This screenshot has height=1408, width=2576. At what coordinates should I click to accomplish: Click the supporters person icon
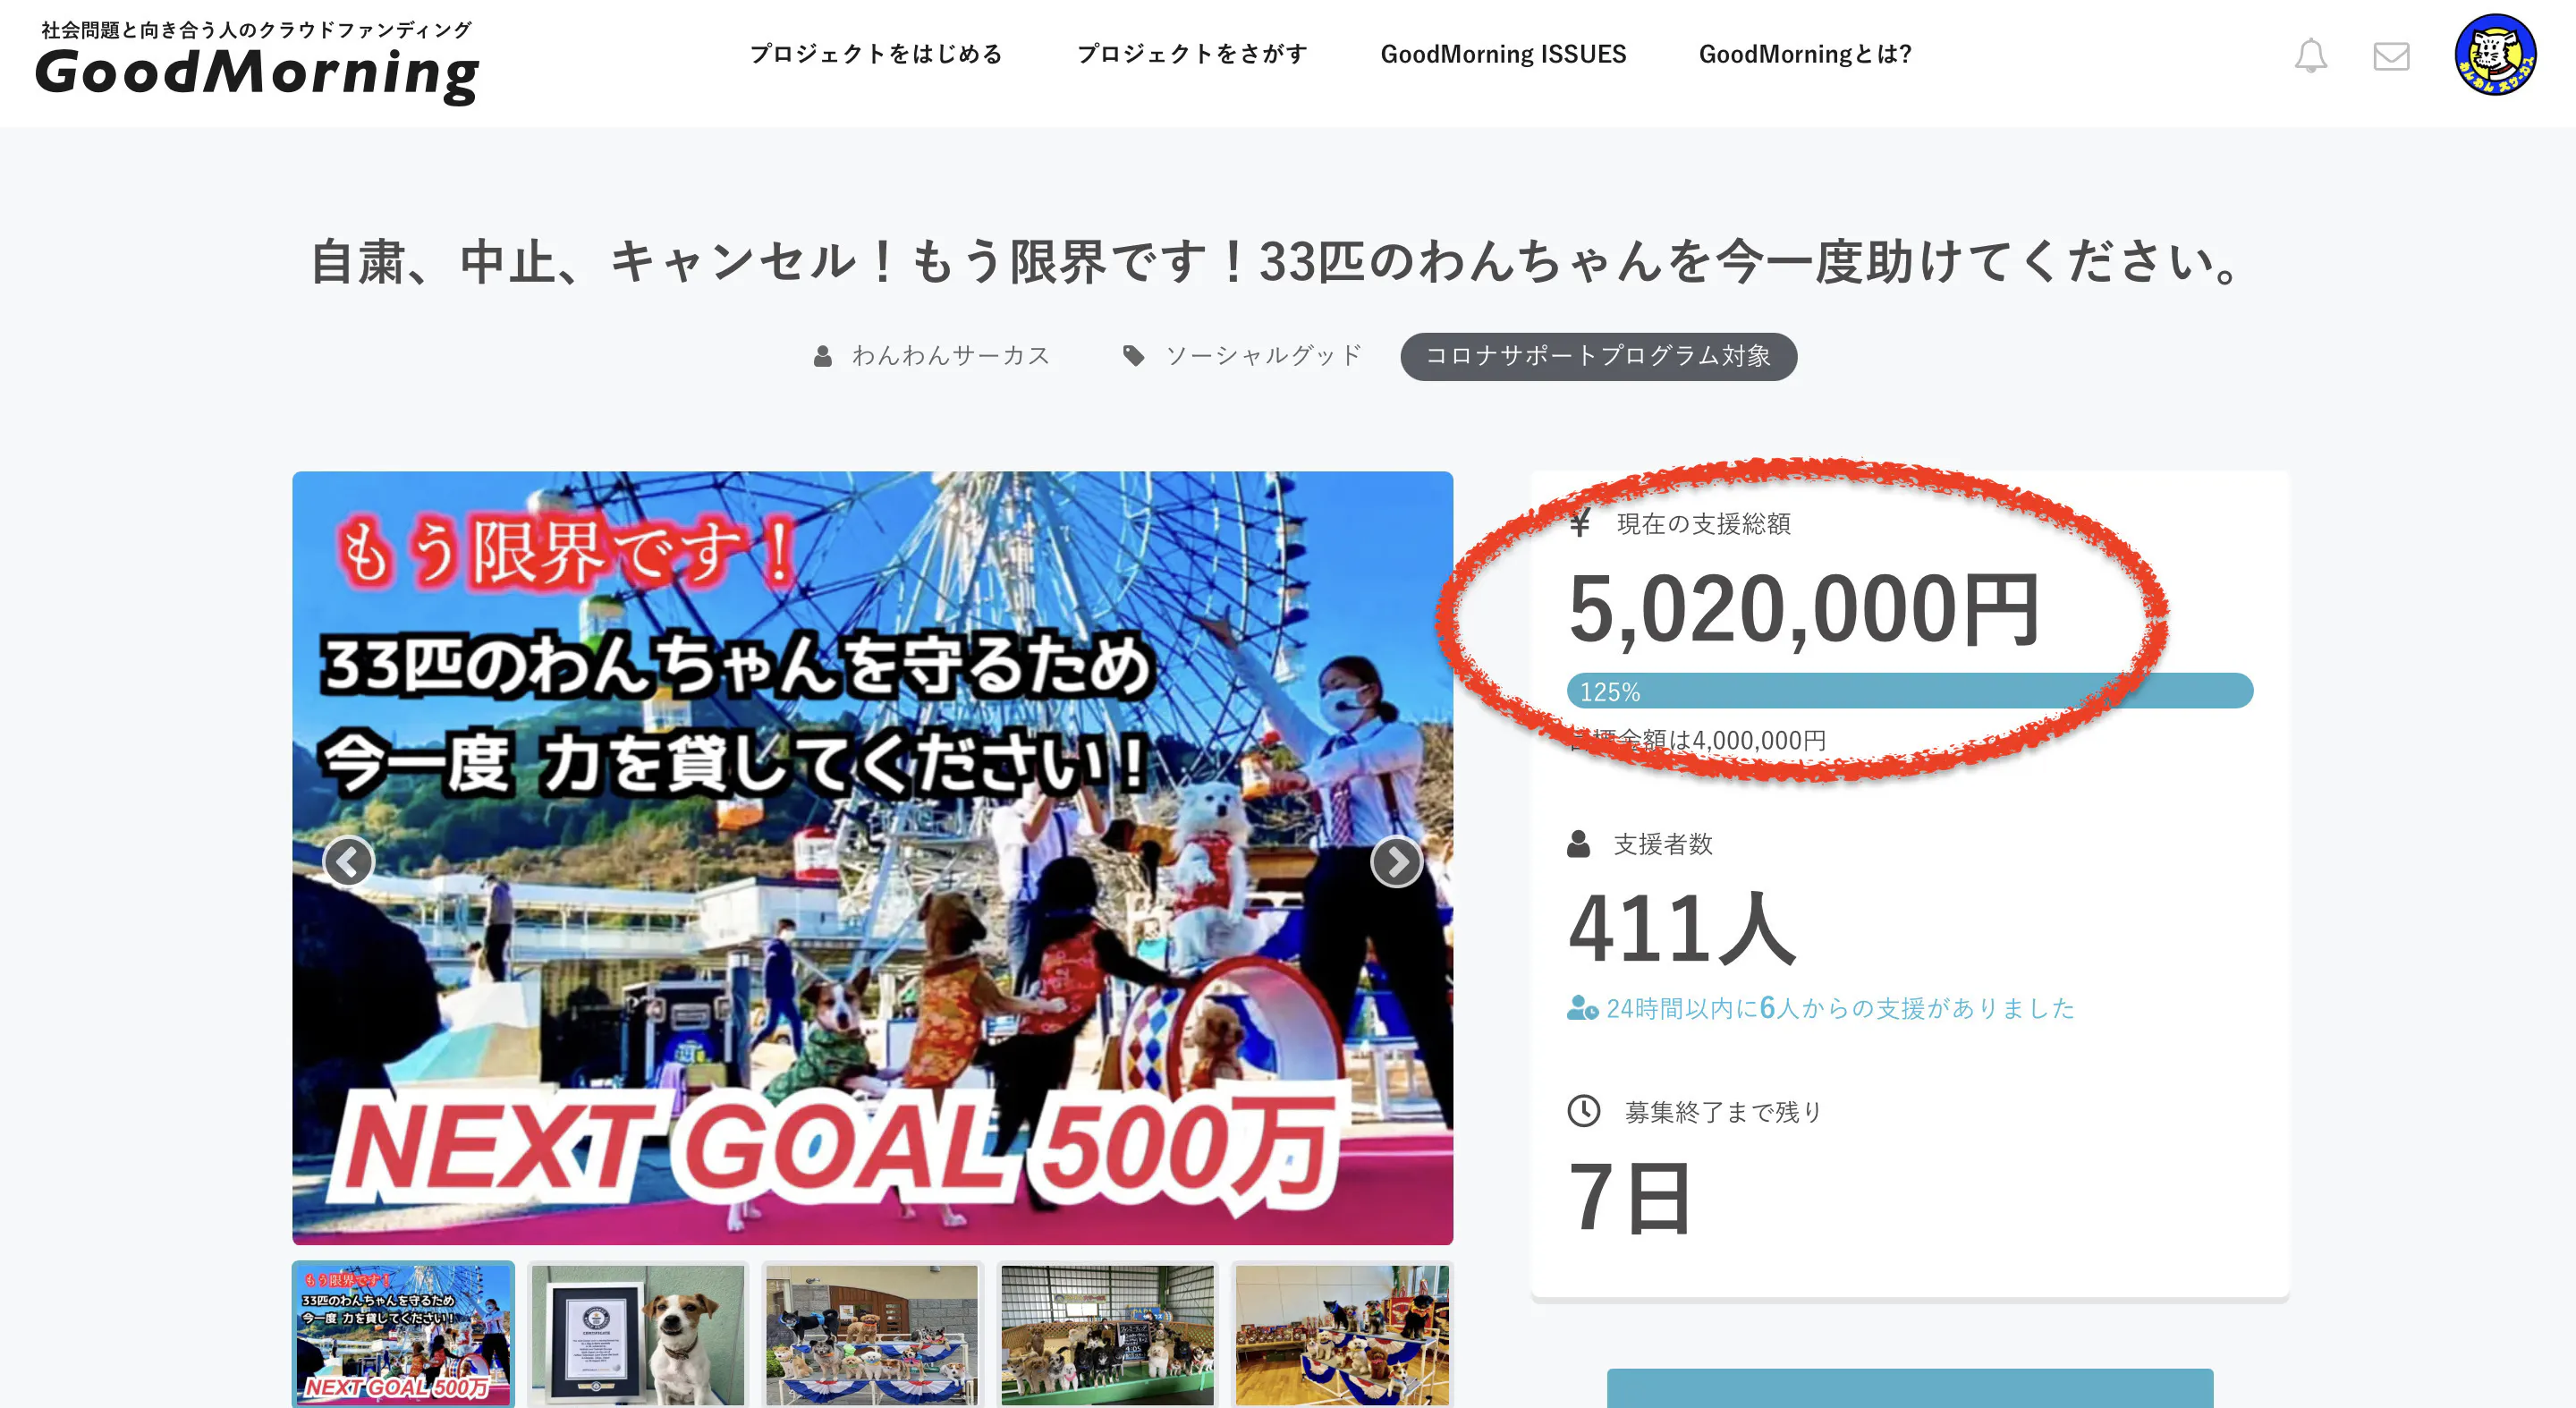click(x=1578, y=844)
